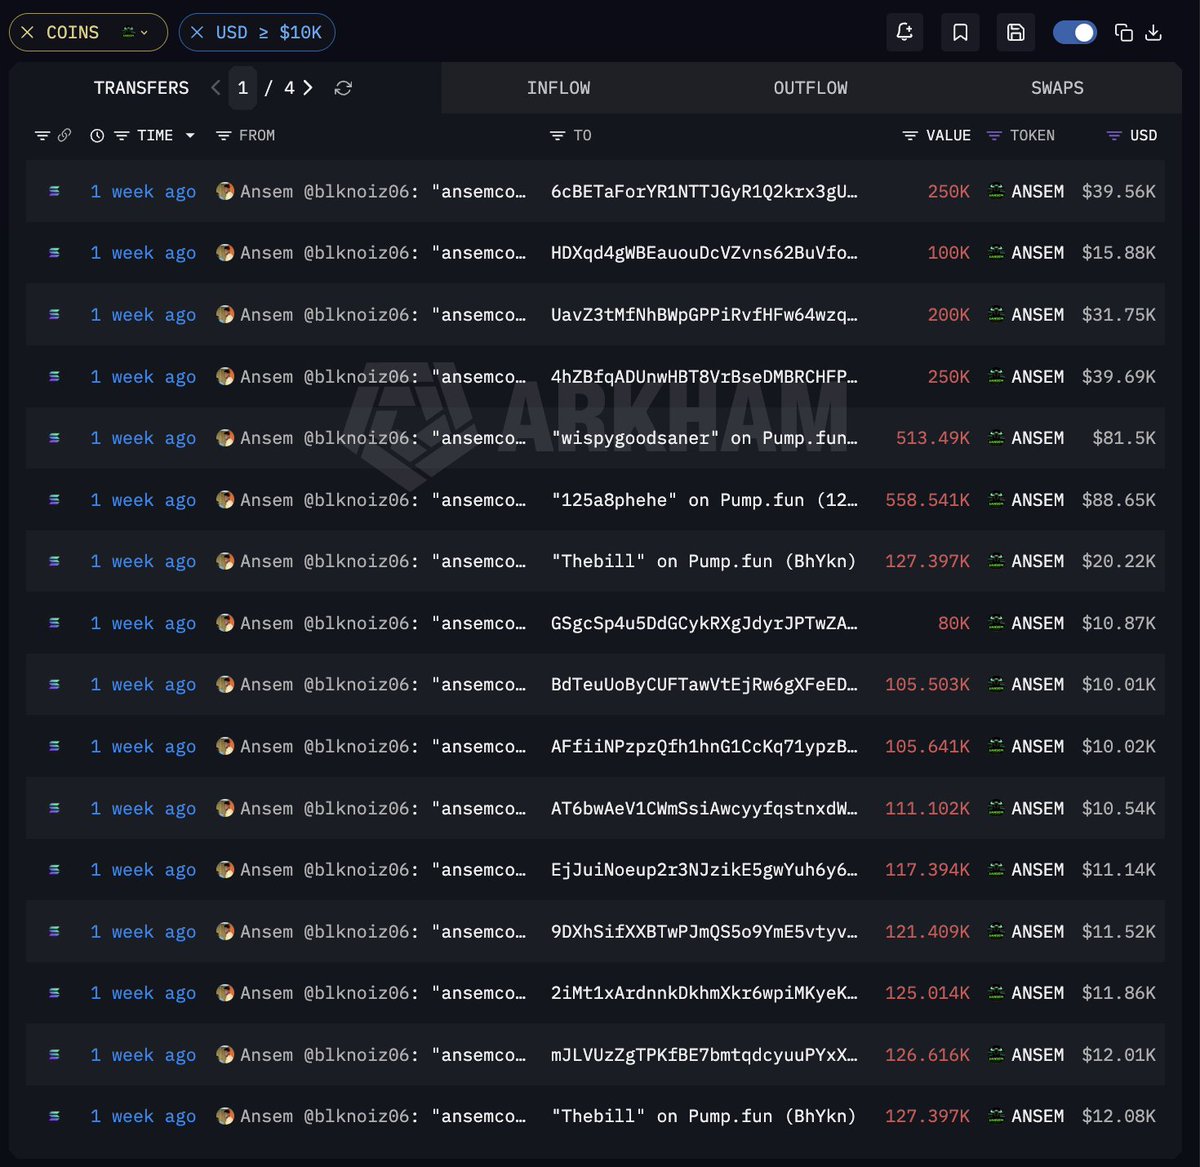Viewport: 1200px width, 1167px height.
Task: Click the alert bell icon
Action: (904, 33)
